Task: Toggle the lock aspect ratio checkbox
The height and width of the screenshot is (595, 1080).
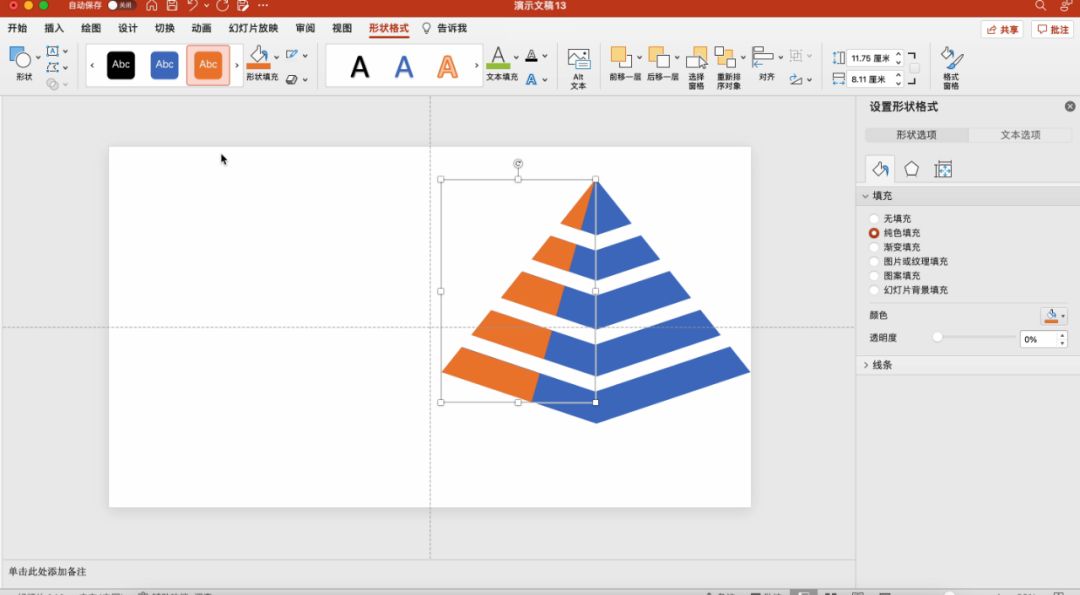Action: pos(915,69)
